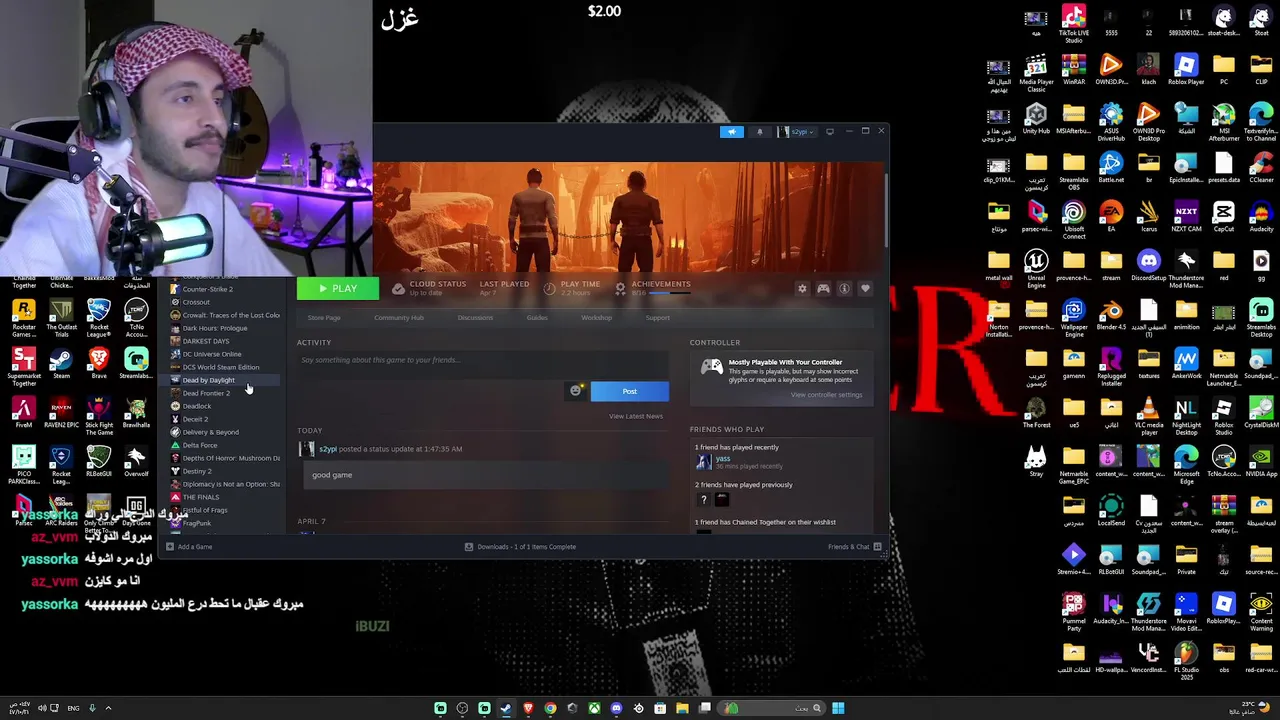Add game to favorites heart icon

[865, 289]
